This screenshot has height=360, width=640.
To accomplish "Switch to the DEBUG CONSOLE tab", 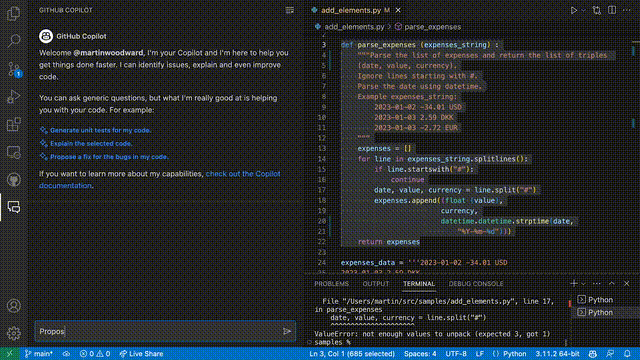I will (x=476, y=284).
